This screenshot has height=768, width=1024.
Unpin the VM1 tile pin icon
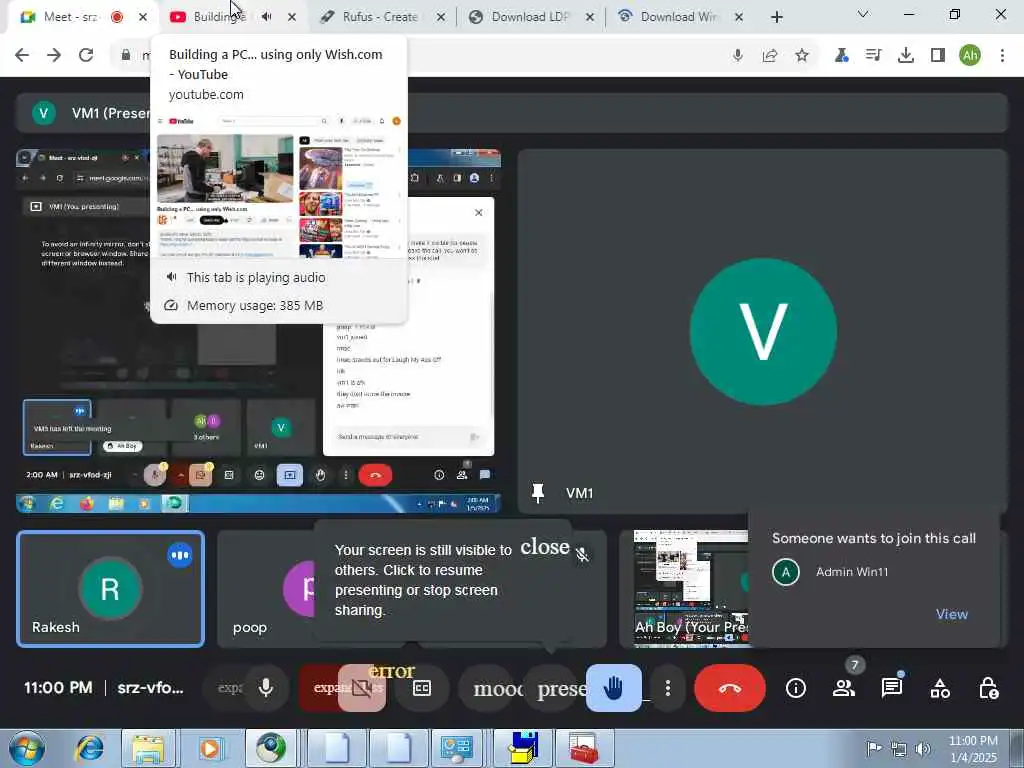click(538, 493)
